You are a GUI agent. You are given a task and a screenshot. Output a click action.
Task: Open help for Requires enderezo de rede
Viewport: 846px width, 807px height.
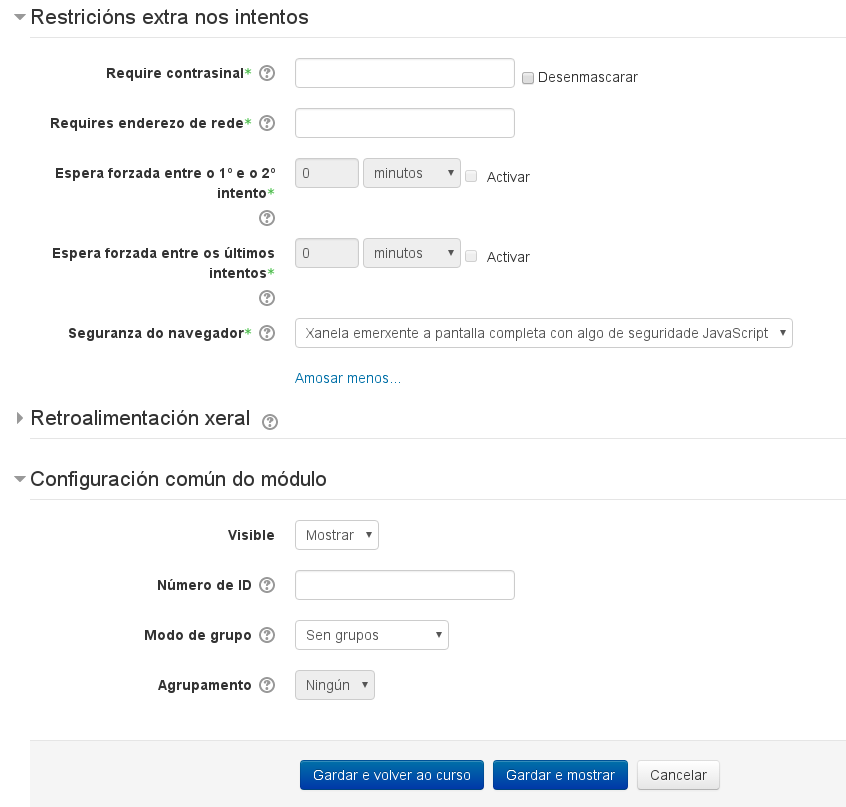(267, 123)
